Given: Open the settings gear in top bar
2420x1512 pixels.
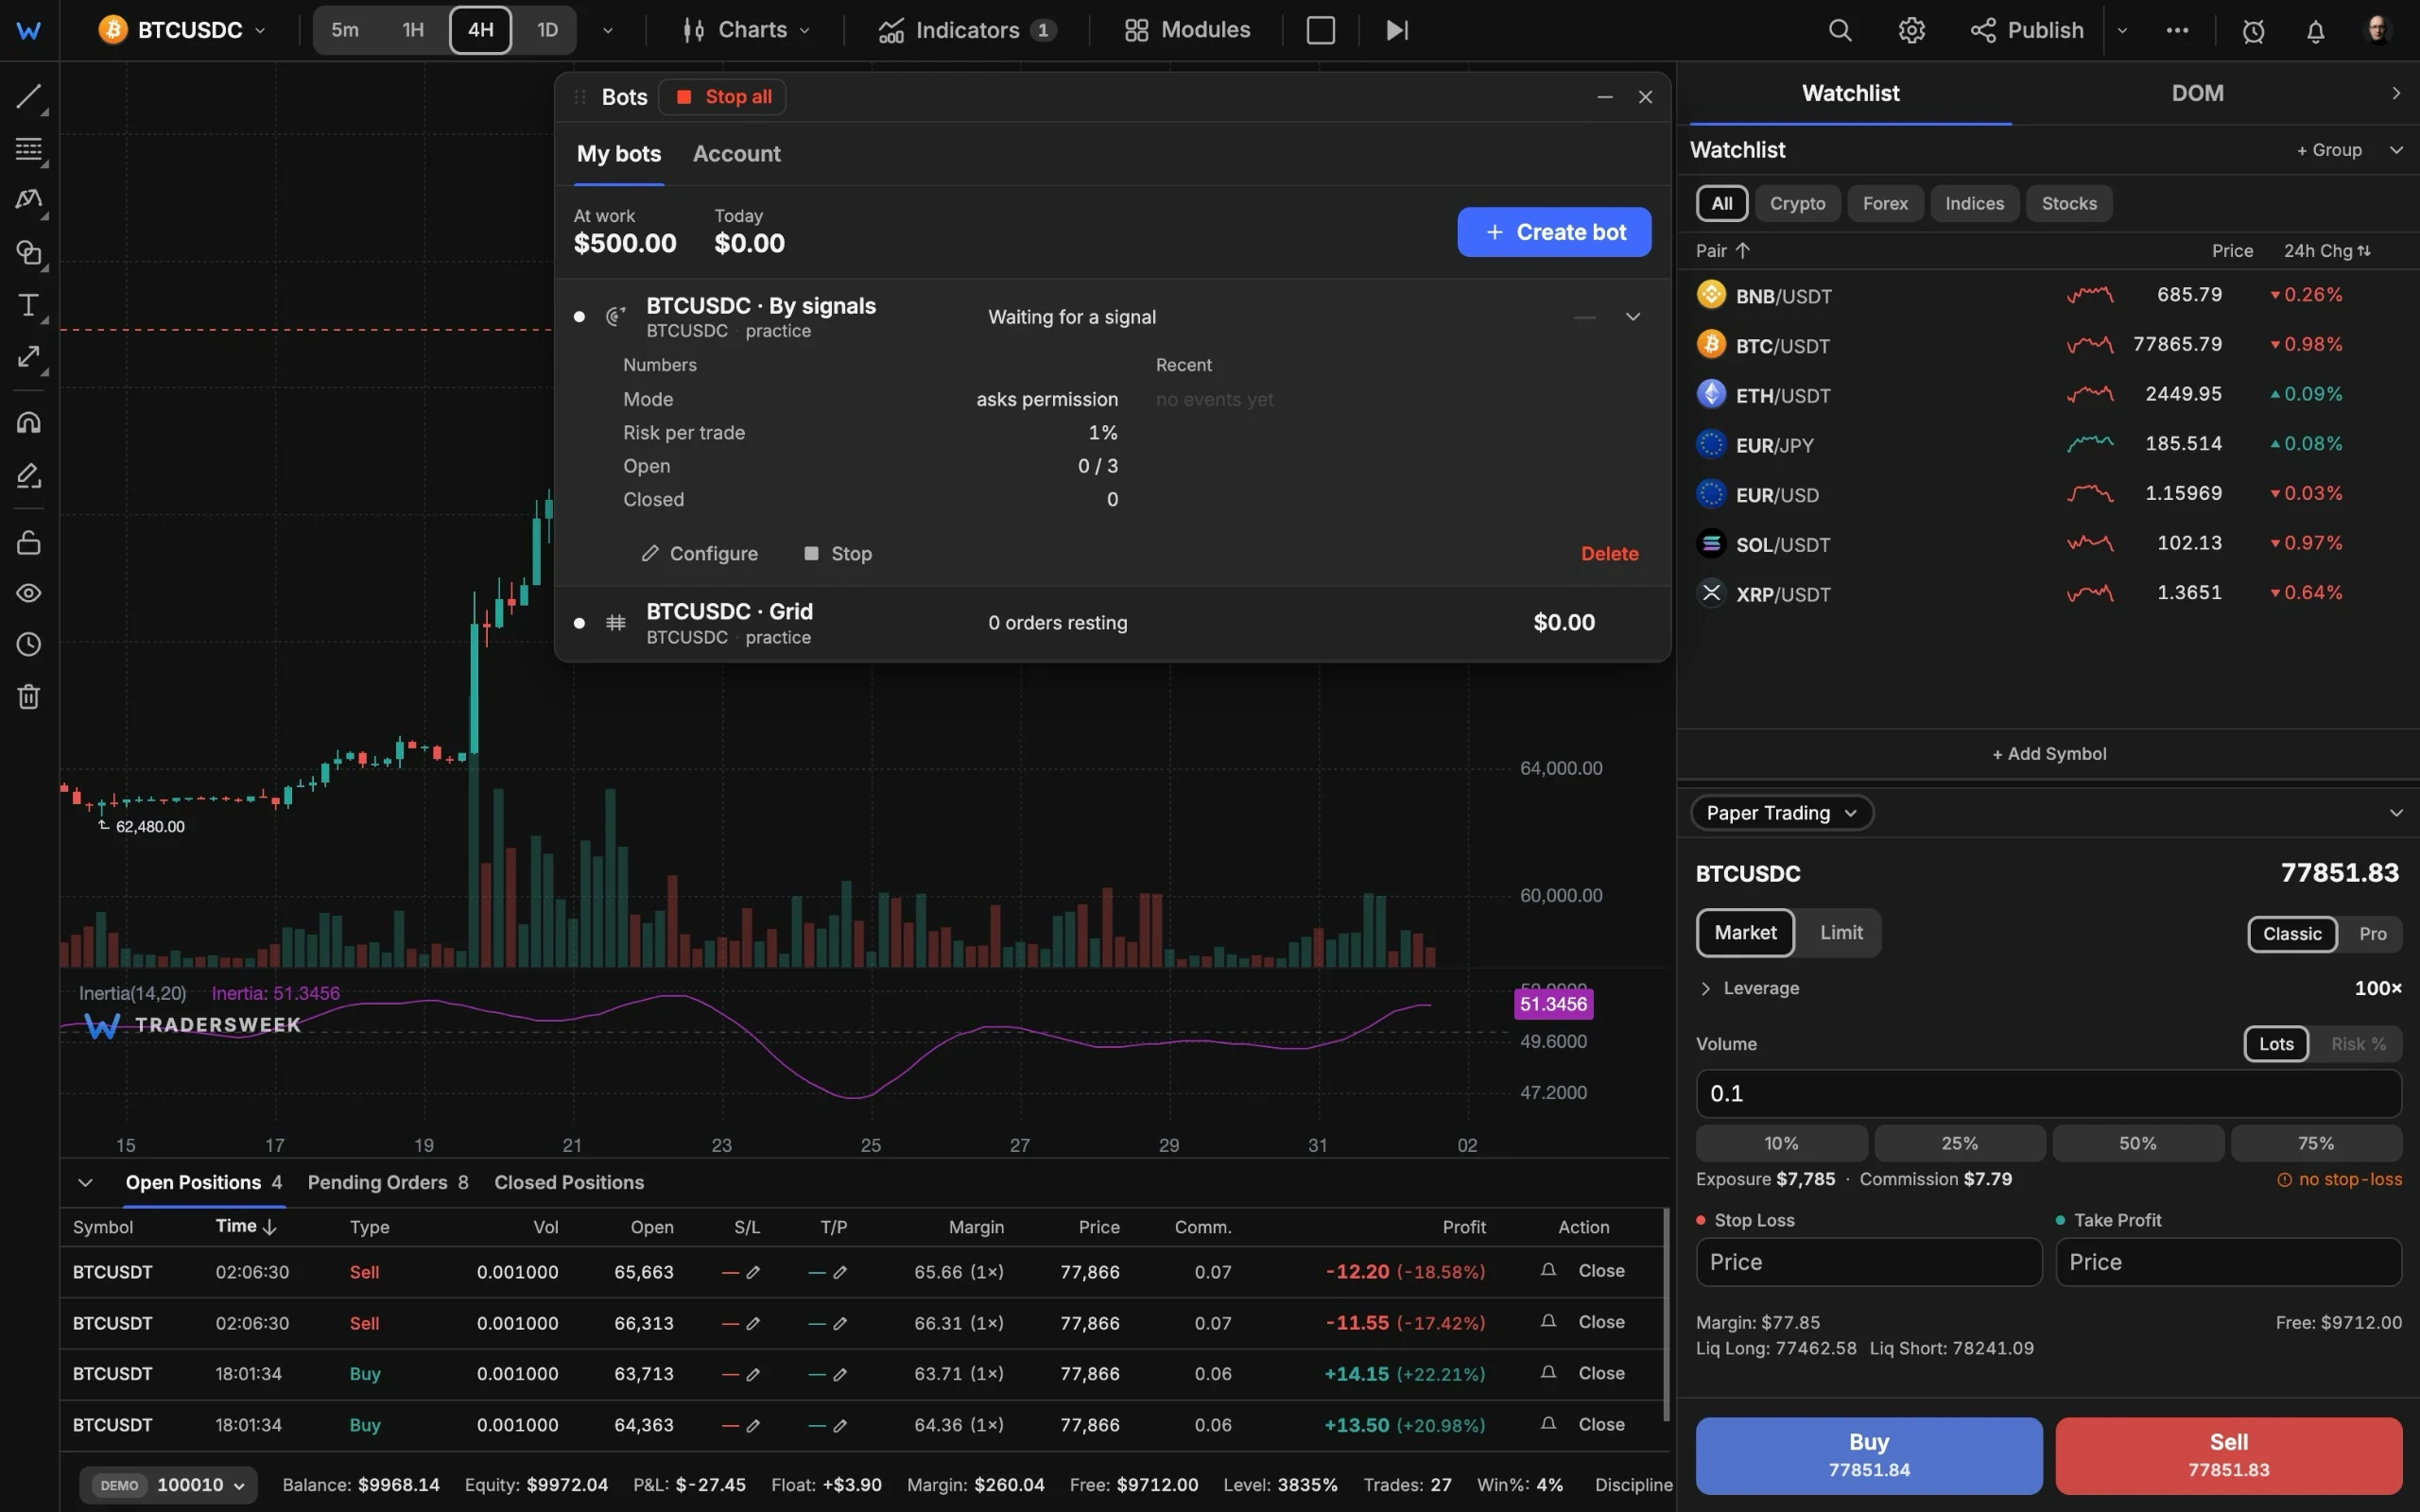Looking at the screenshot, I should (x=1911, y=30).
